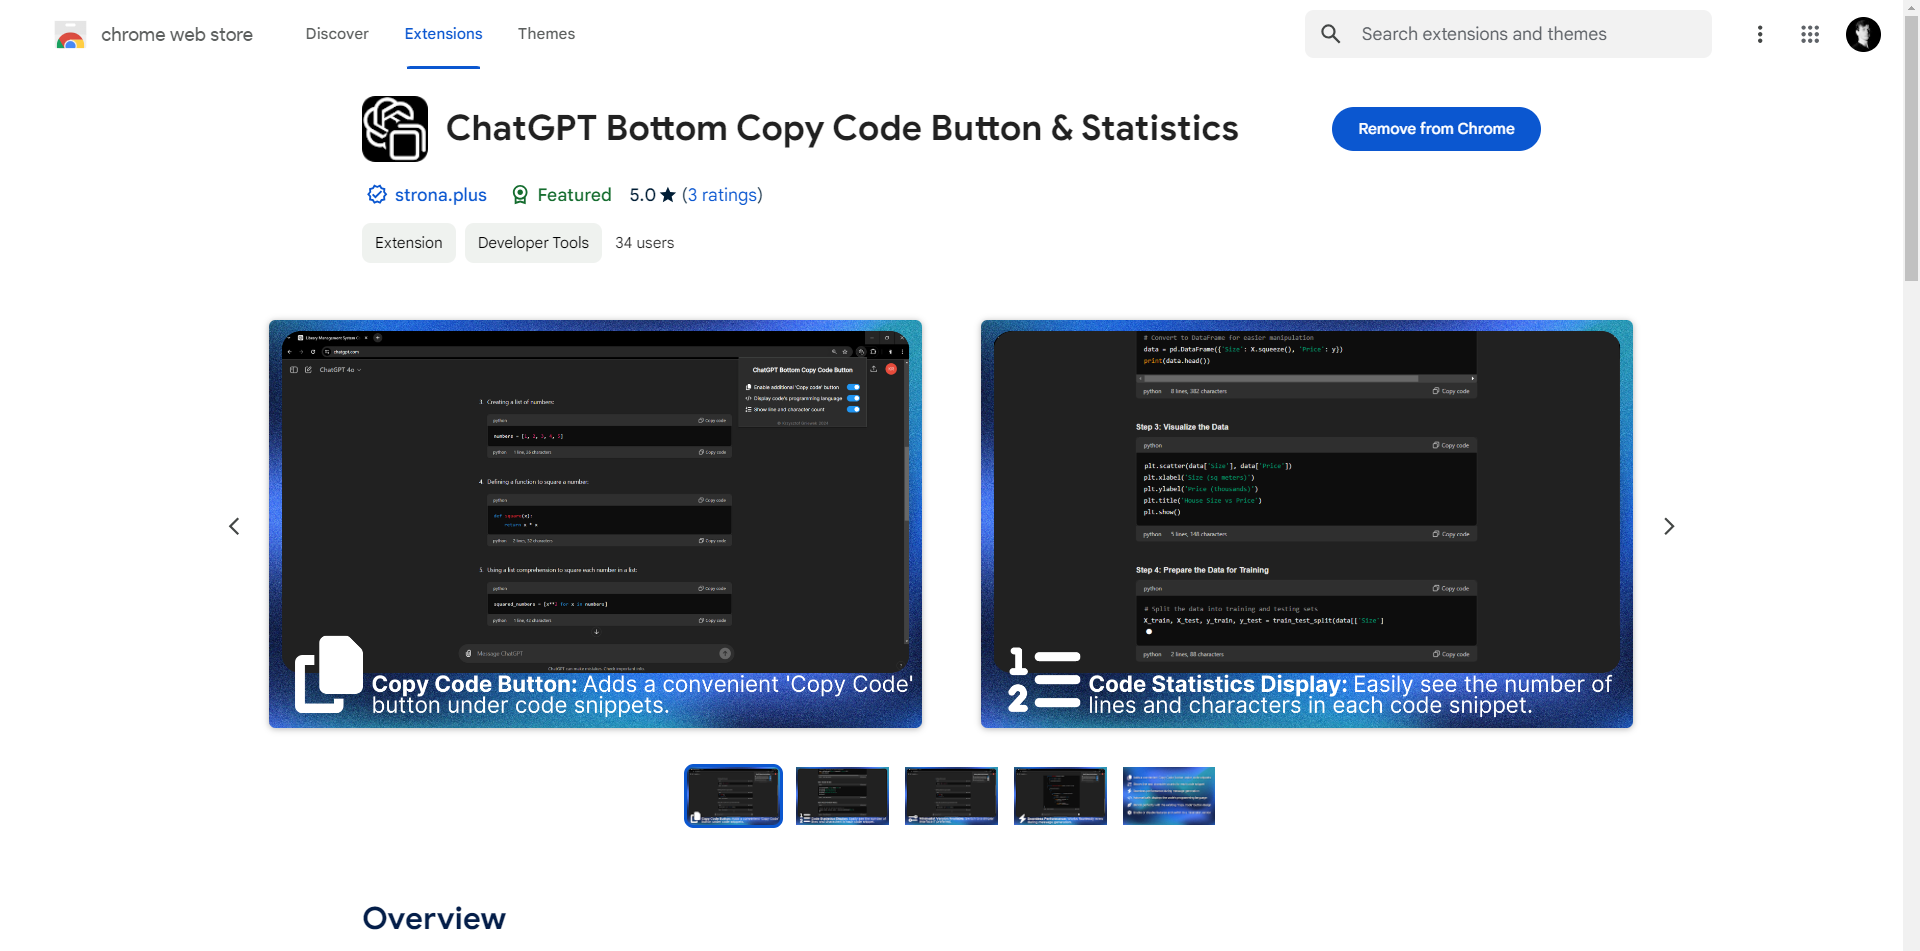
Task: Open the Code Statistics Display screenshot
Action: 1307,524
